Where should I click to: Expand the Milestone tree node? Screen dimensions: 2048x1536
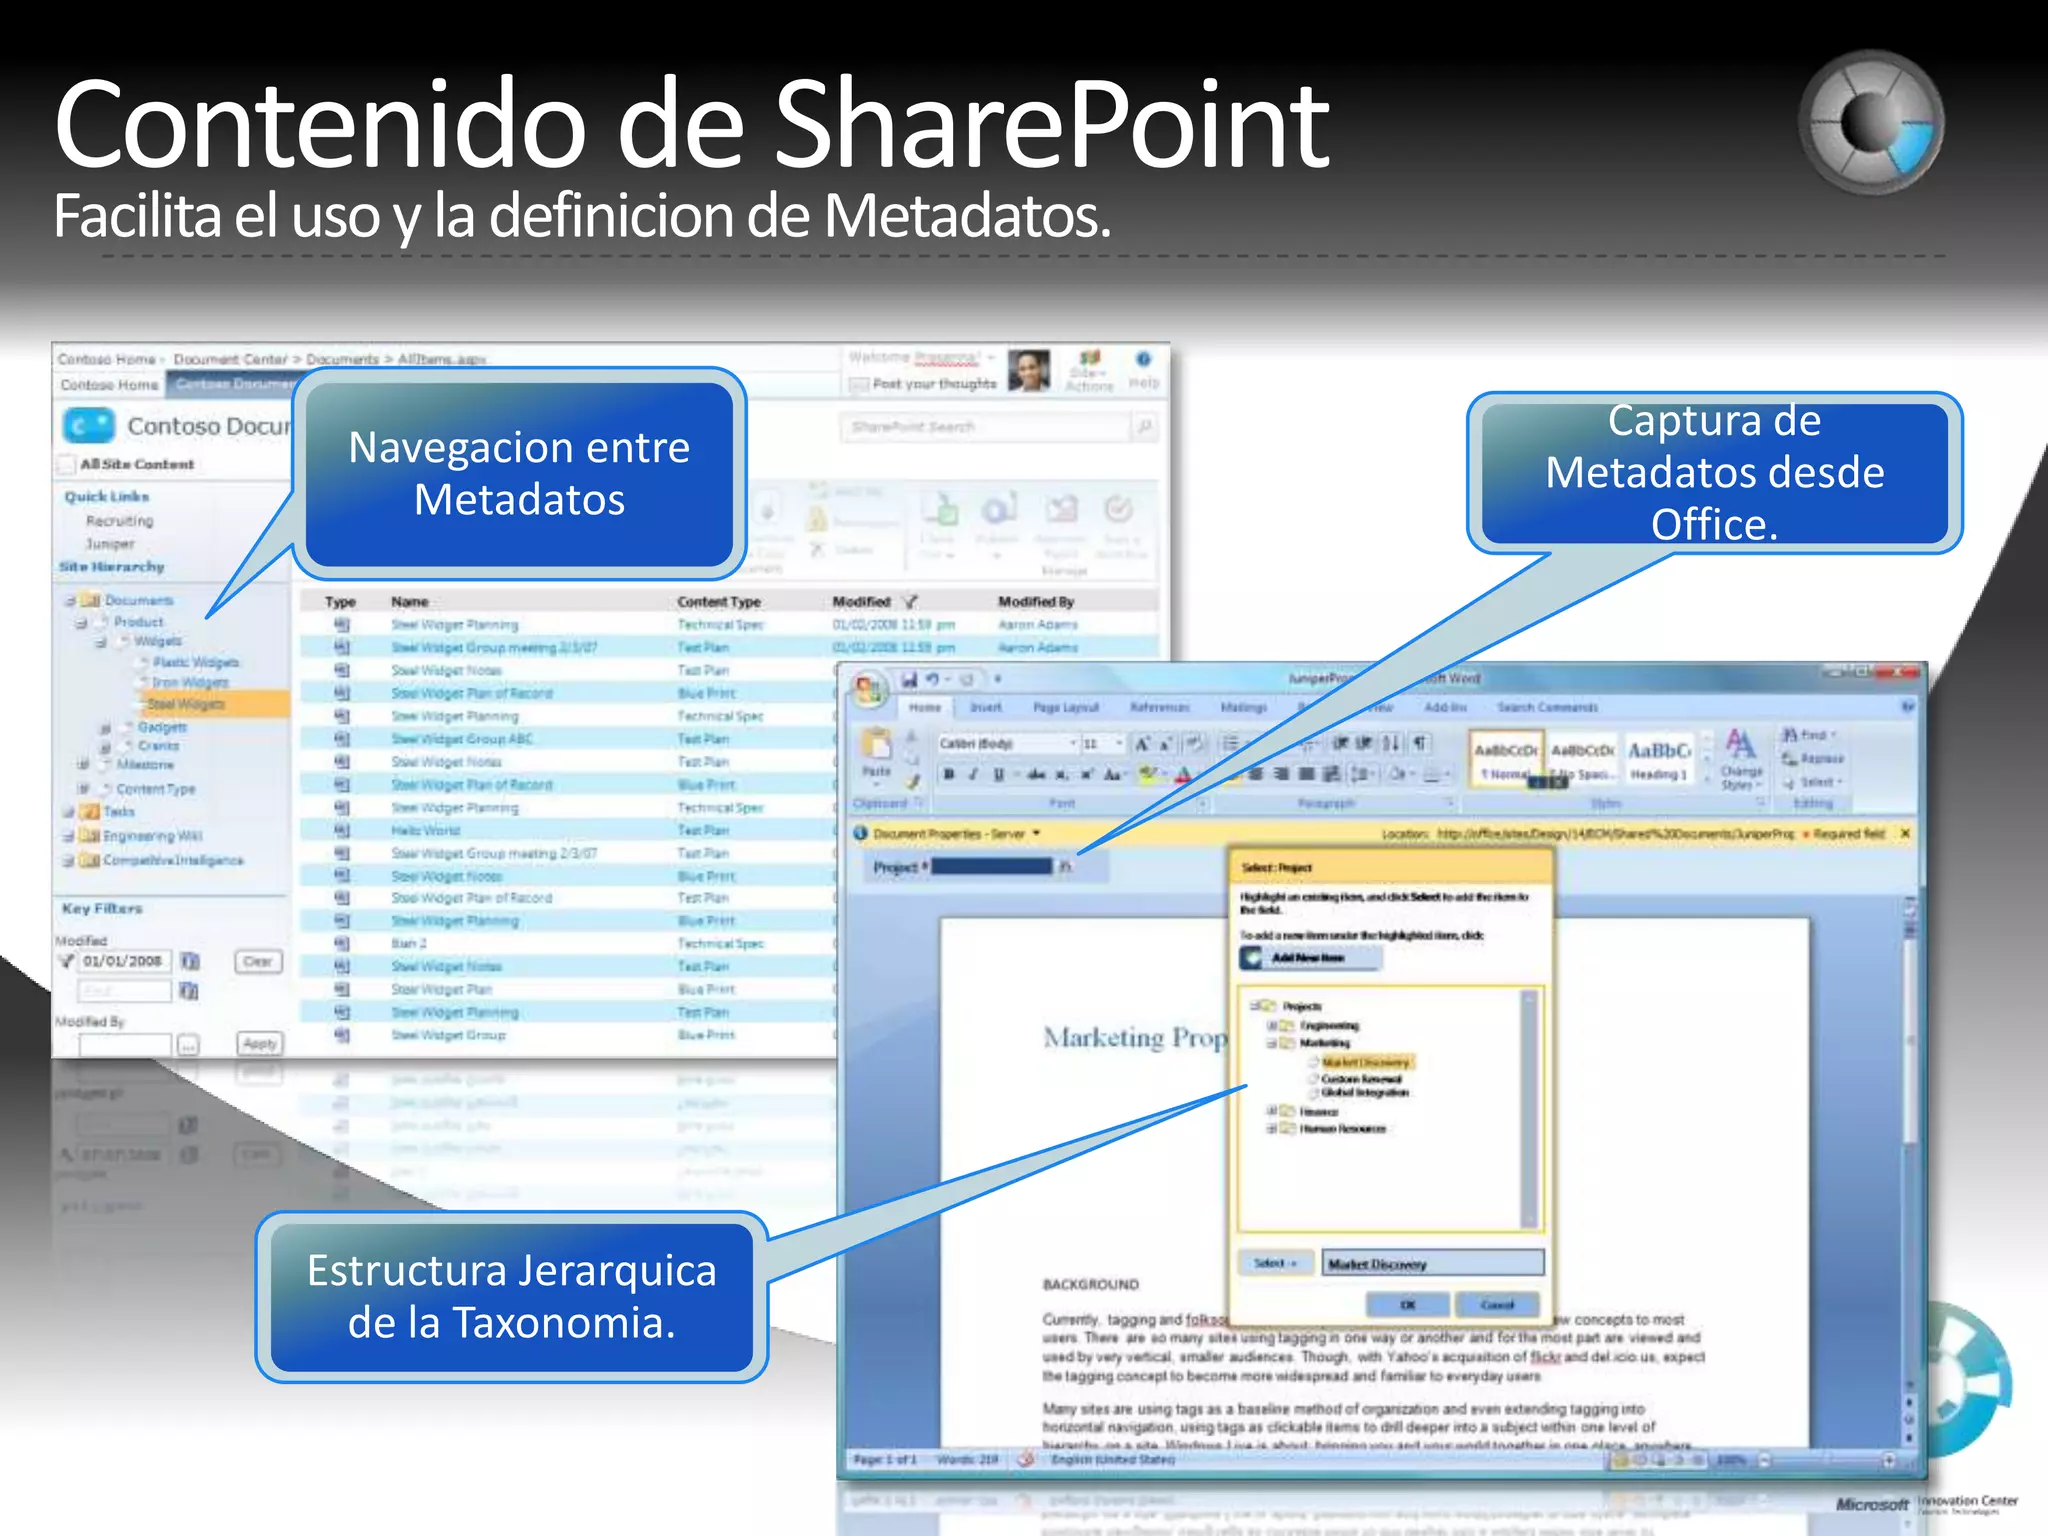point(84,765)
